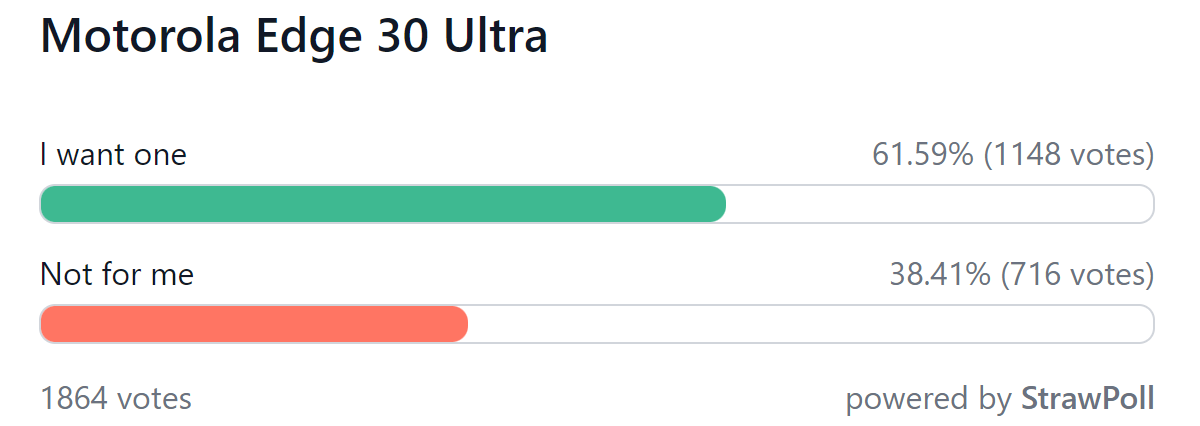Click the rounded right end of the green bar
The width and height of the screenshot is (1200, 426).
click(718, 204)
